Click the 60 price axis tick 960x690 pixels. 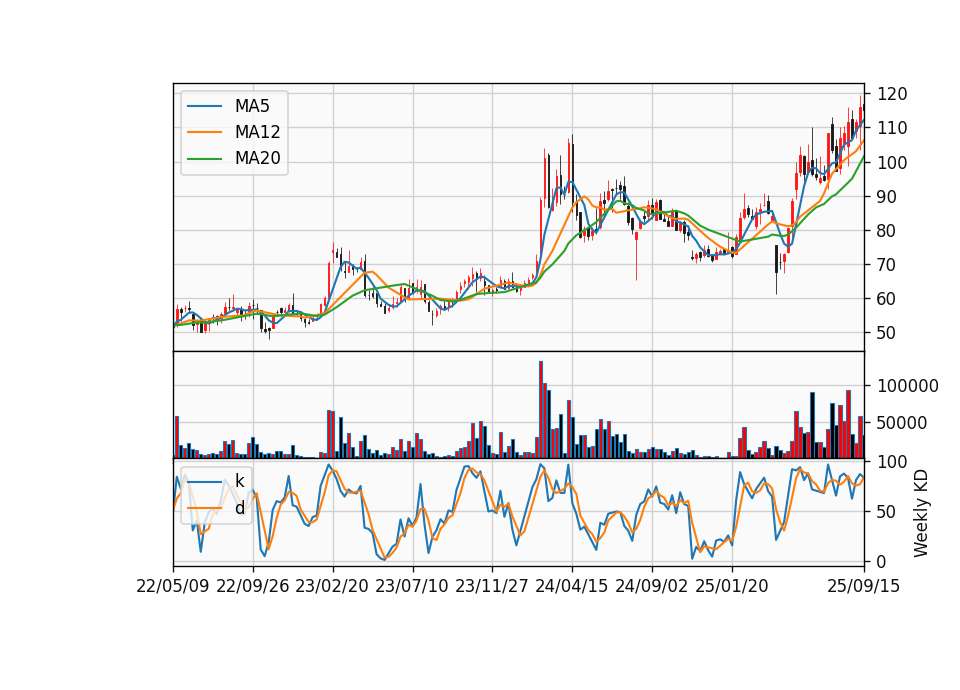click(887, 299)
